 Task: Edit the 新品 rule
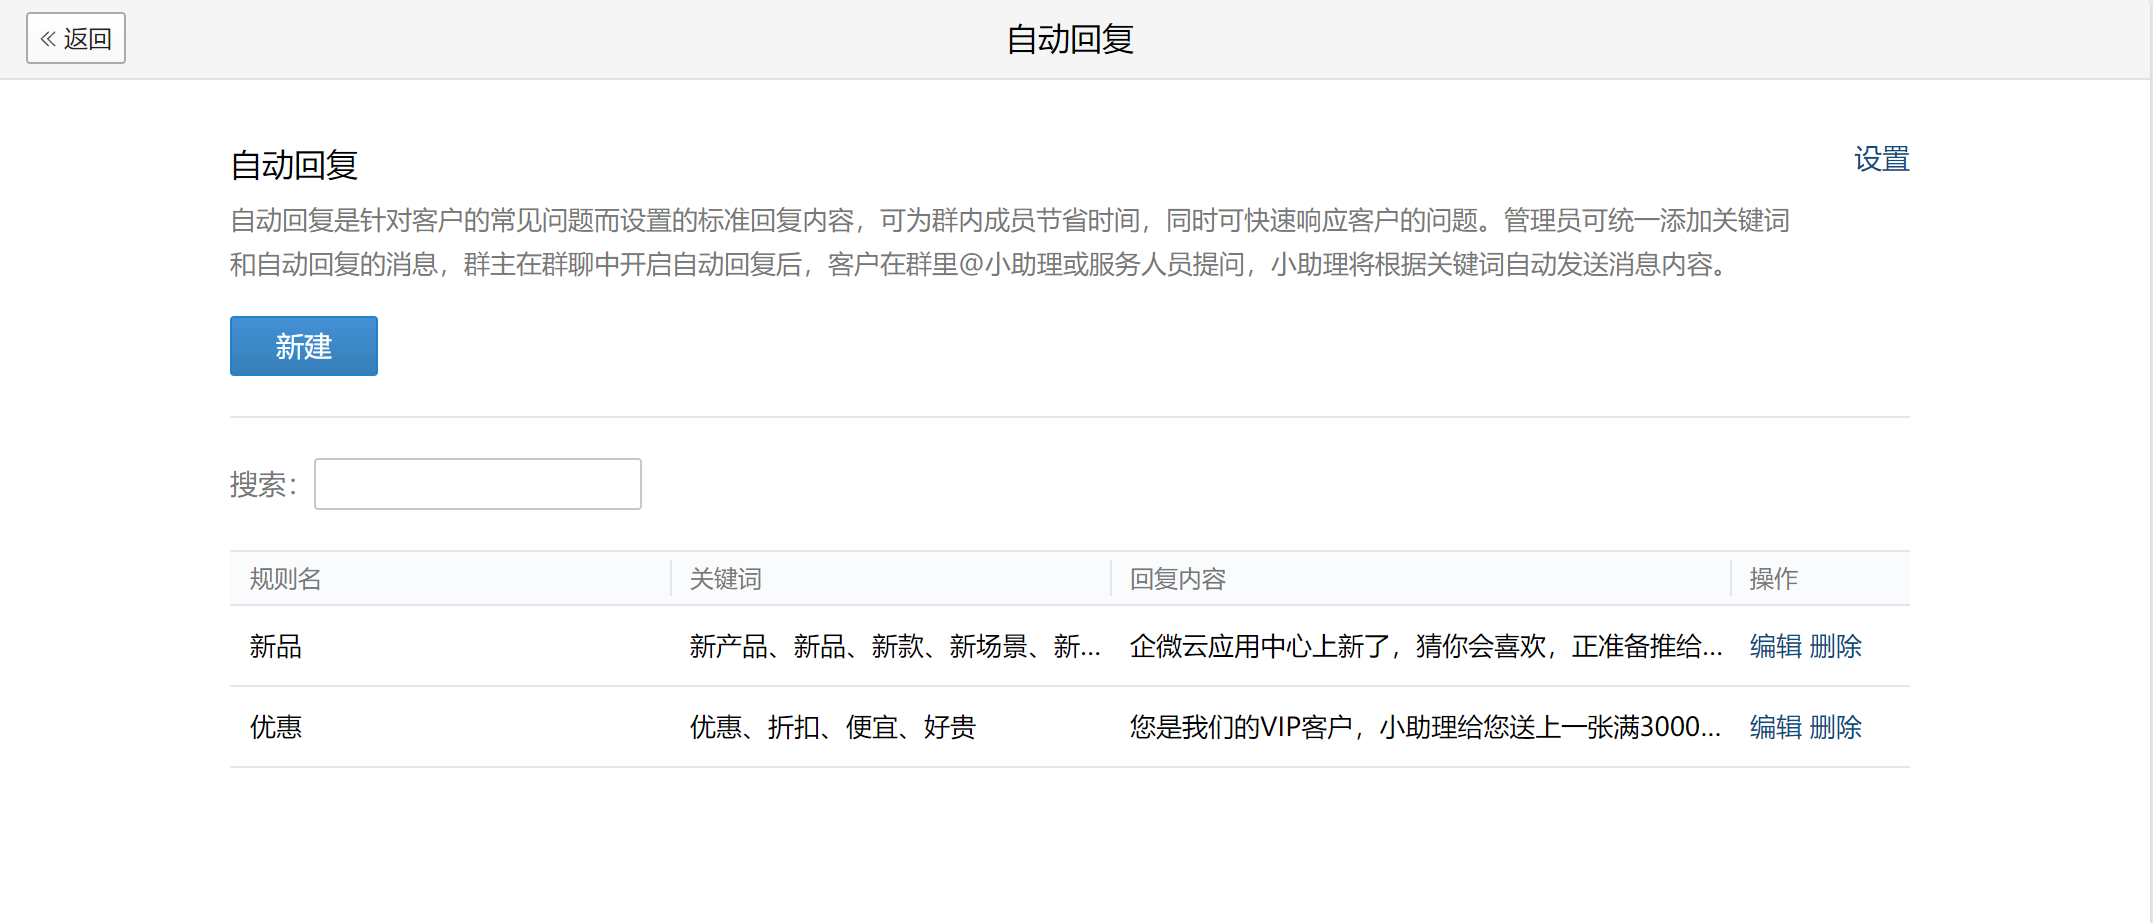[x=1775, y=647]
